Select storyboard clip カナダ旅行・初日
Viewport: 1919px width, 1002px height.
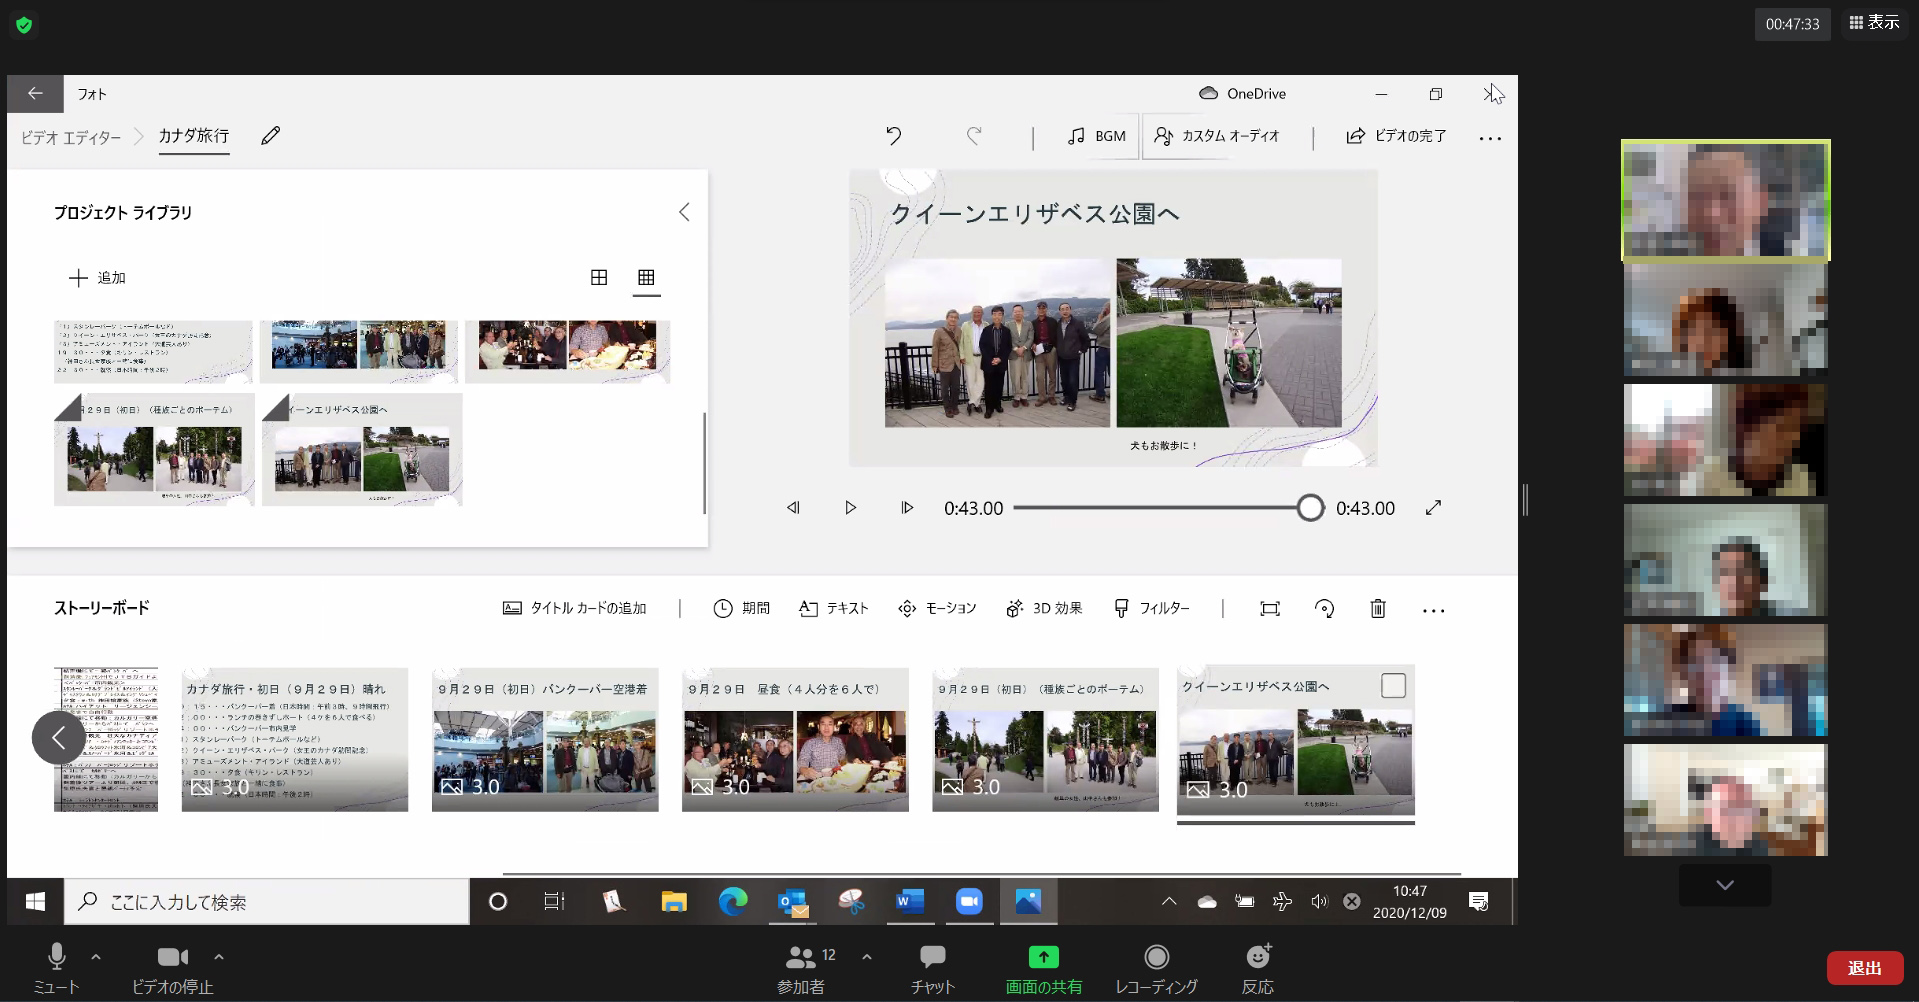pyautogui.click(x=295, y=739)
